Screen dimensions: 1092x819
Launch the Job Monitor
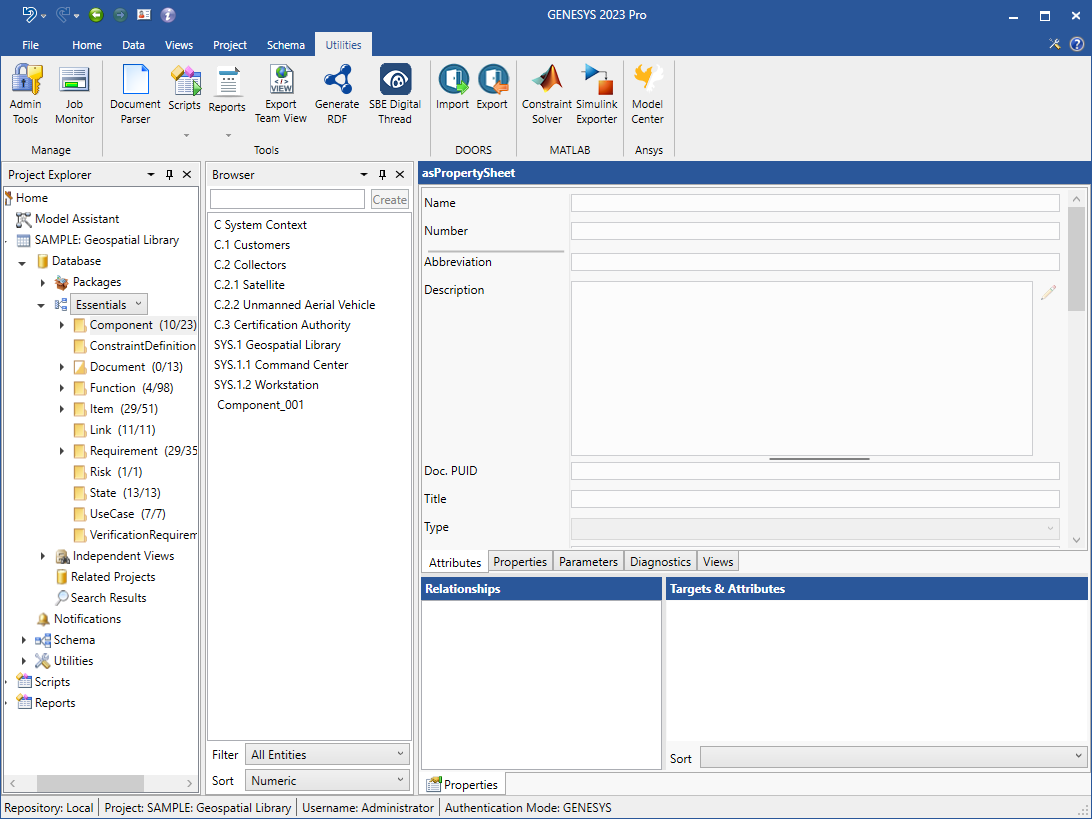74,95
